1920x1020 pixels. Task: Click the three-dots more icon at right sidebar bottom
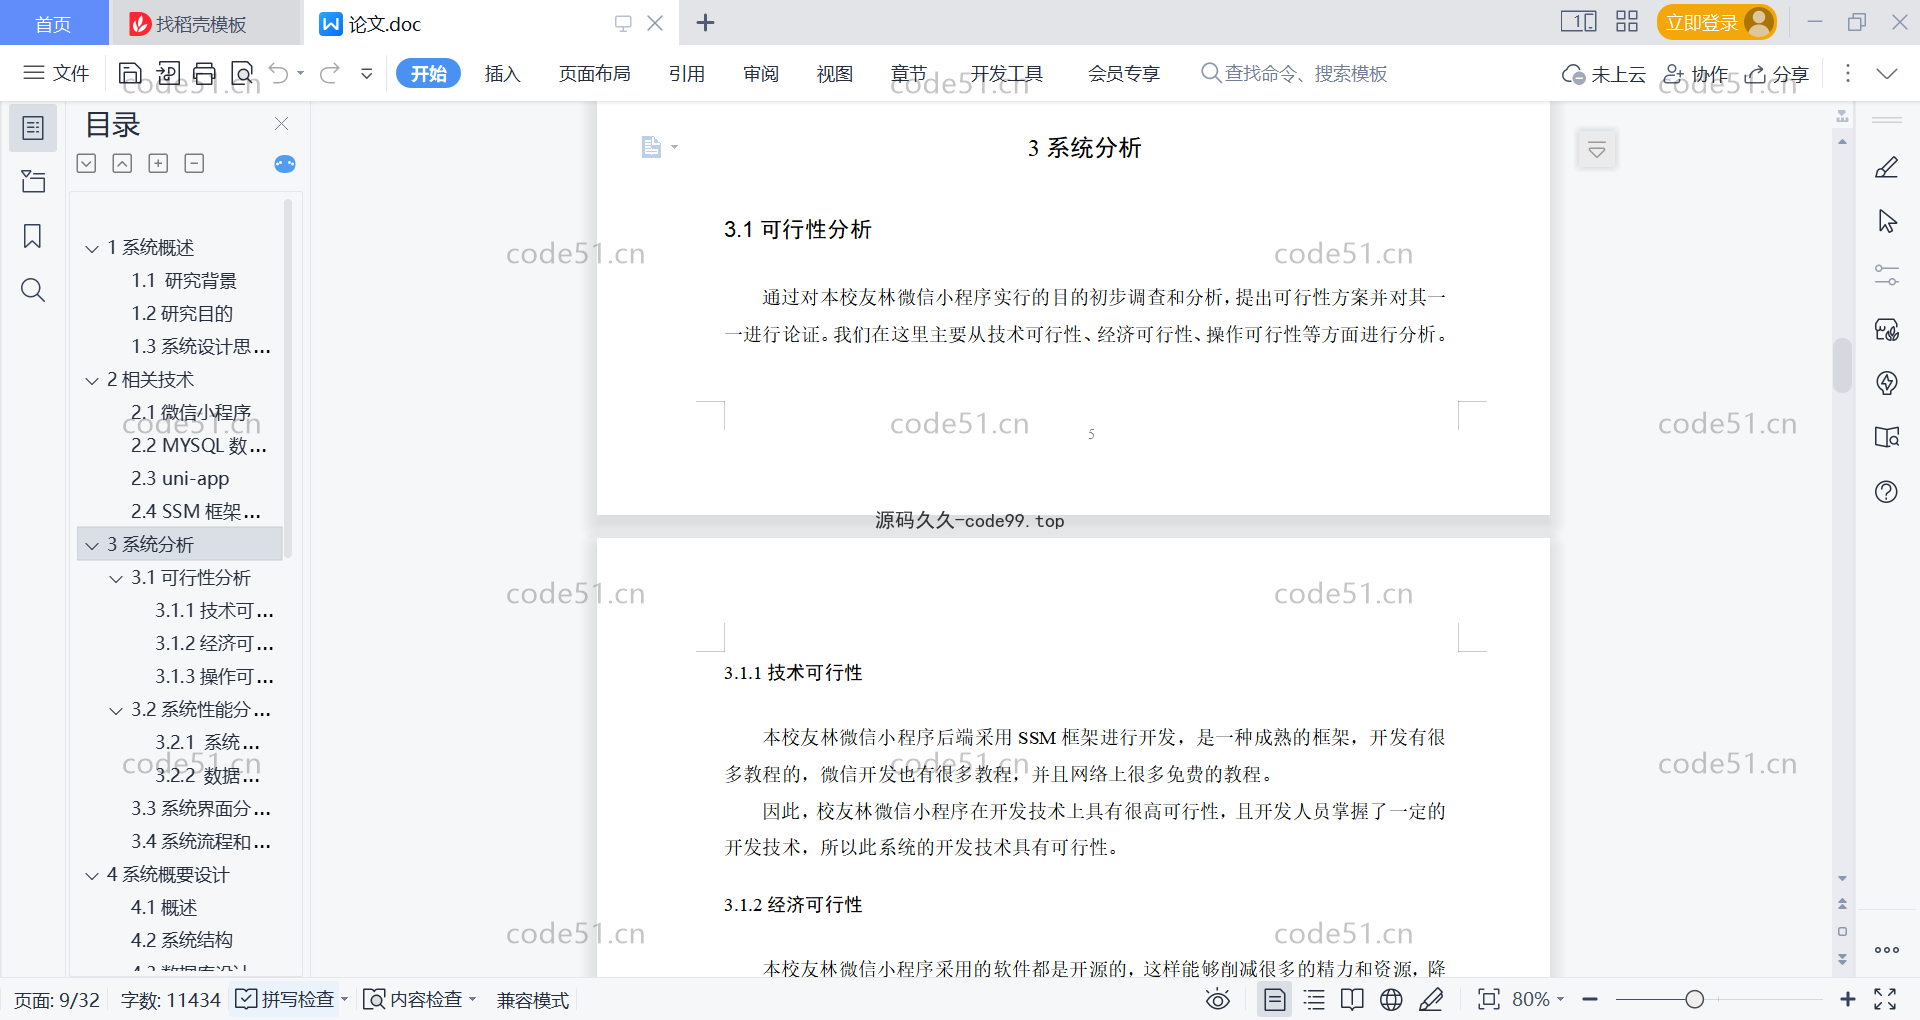tap(1887, 950)
